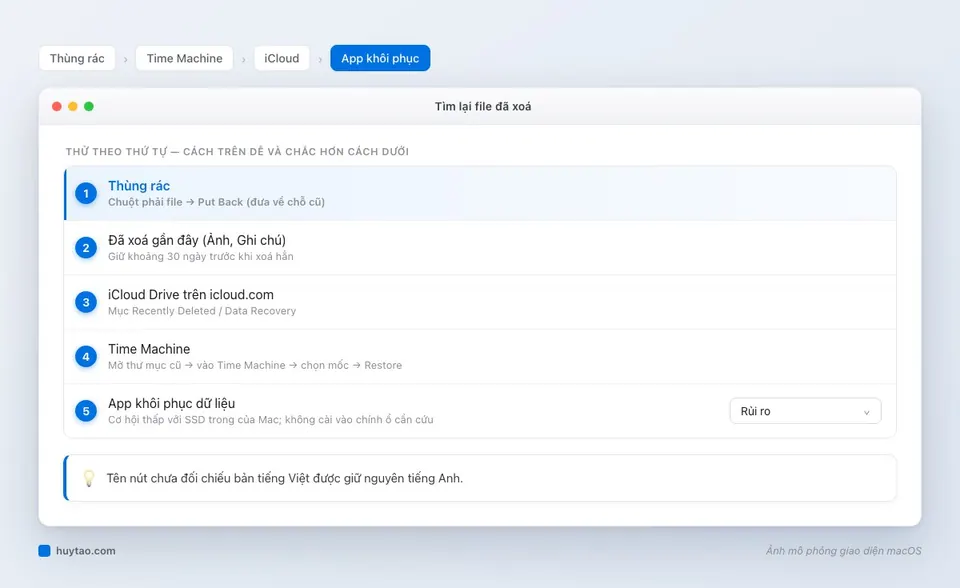Click the window title Tìm lại file đã xoá
This screenshot has height=588, width=960.
[483, 107]
